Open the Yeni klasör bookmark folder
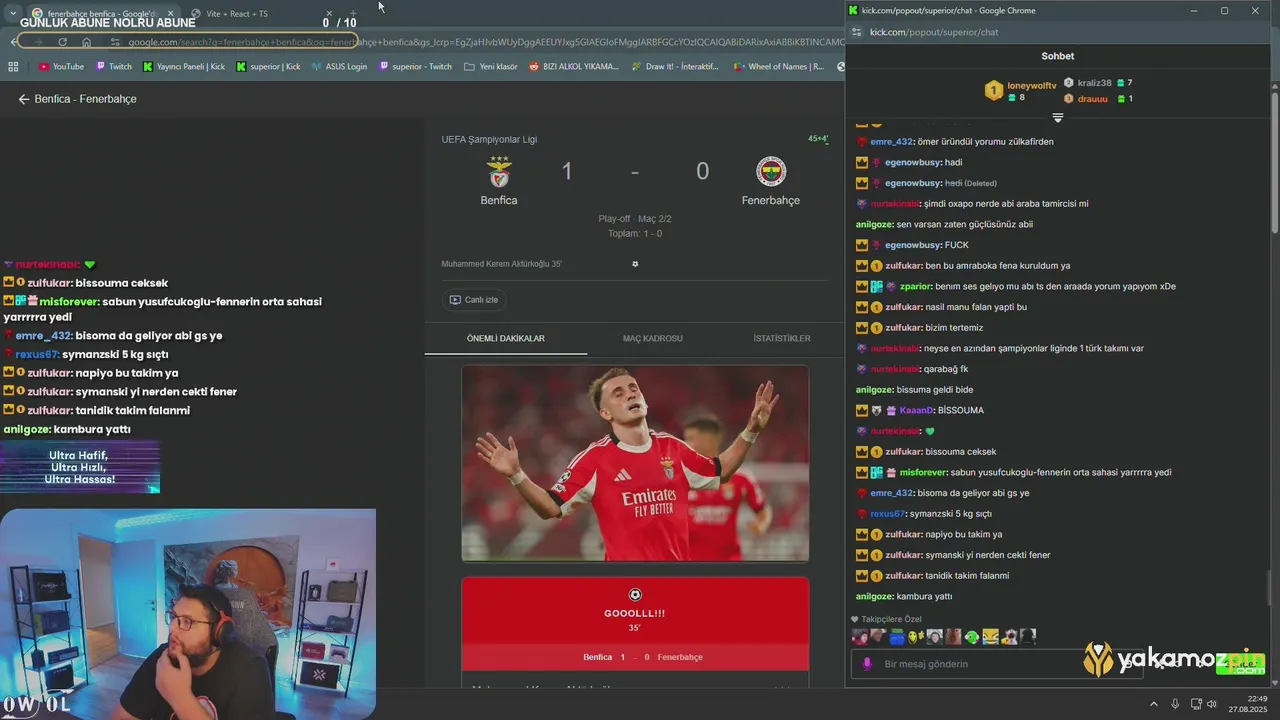The image size is (1280, 720). [x=490, y=67]
